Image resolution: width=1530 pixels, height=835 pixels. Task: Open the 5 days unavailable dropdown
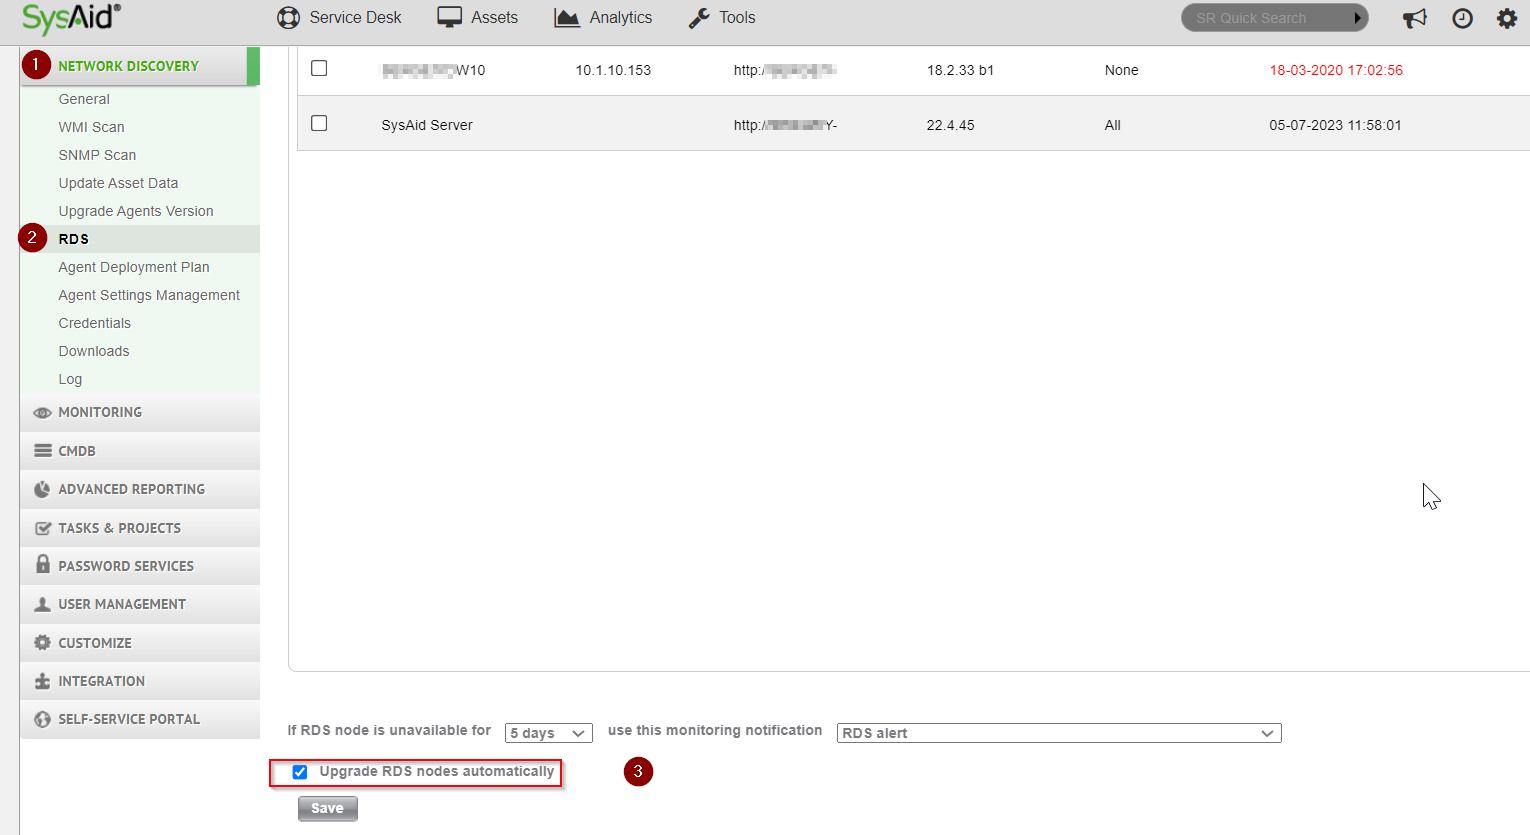(x=549, y=733)
